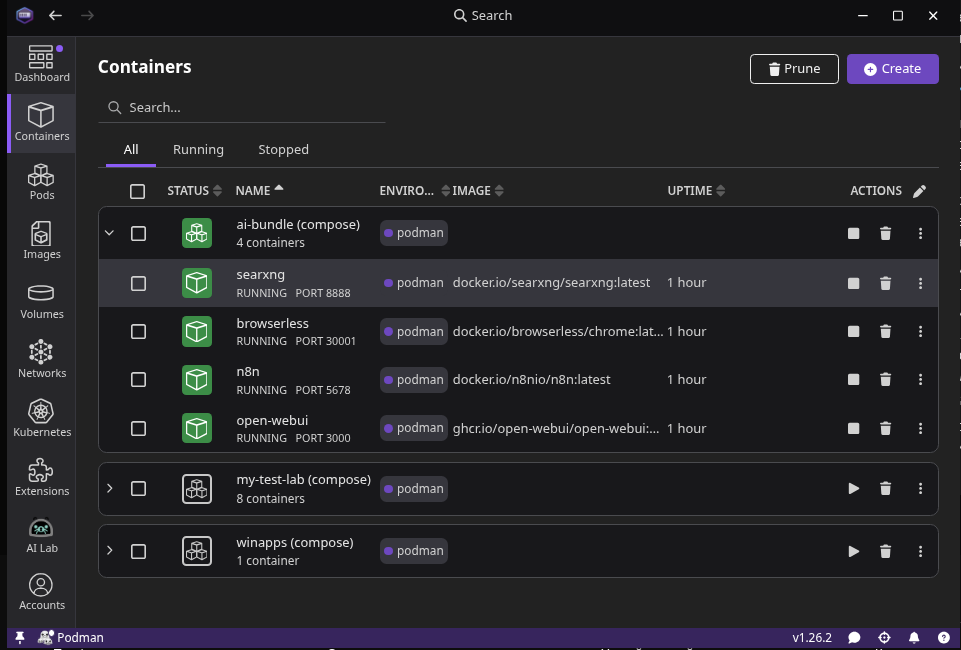Open help question mark in status bar
Viewport: 961px width, 650px height.
click(x=944, y=638)
